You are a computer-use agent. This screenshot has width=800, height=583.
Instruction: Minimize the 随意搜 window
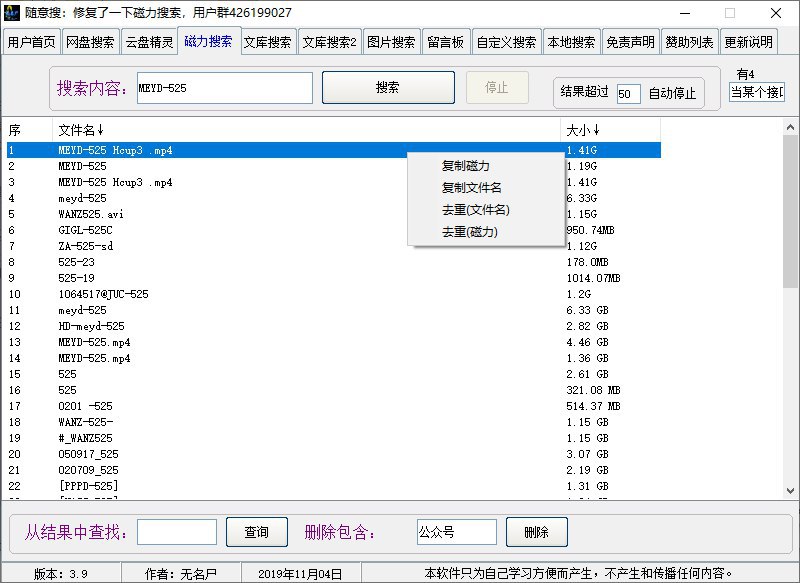(685, 13)
